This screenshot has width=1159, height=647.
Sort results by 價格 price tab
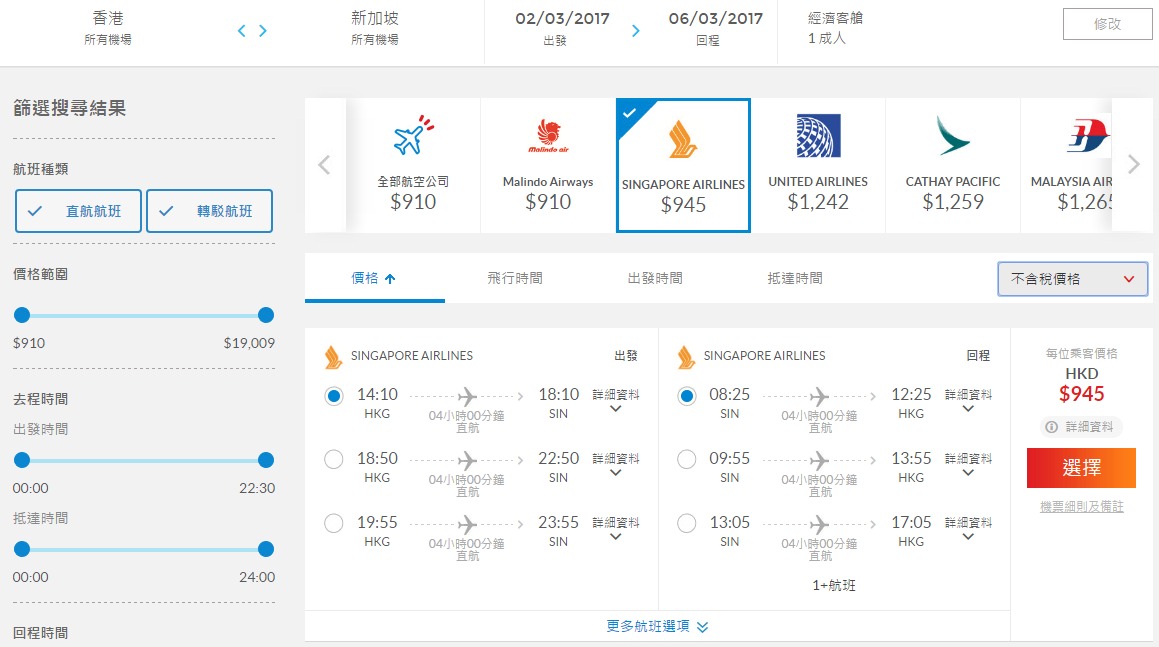[x=374, y=278]
